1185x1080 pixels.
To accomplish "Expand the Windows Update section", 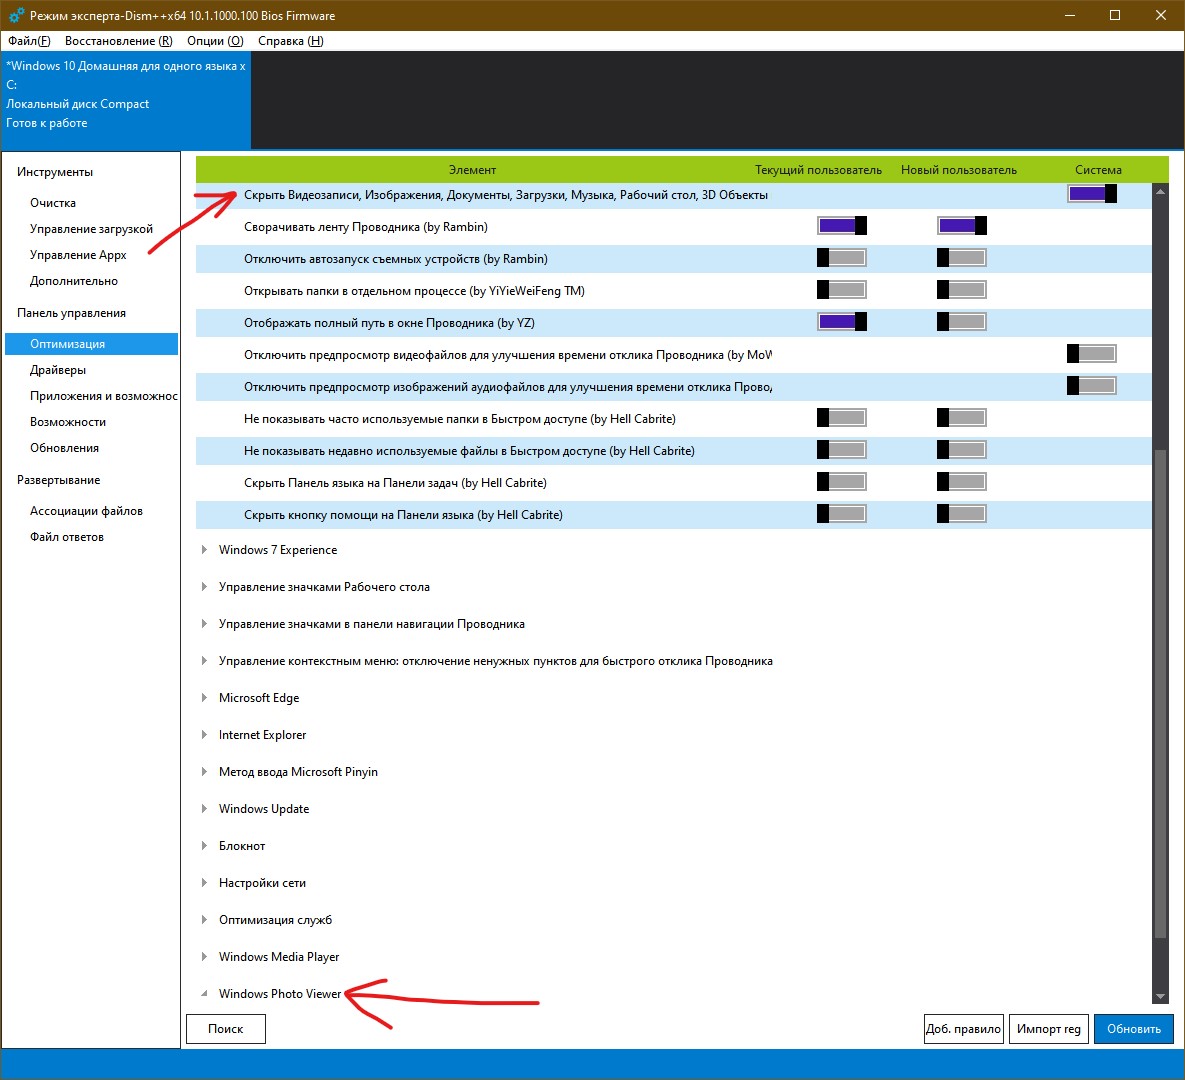I will pos(204,809).
